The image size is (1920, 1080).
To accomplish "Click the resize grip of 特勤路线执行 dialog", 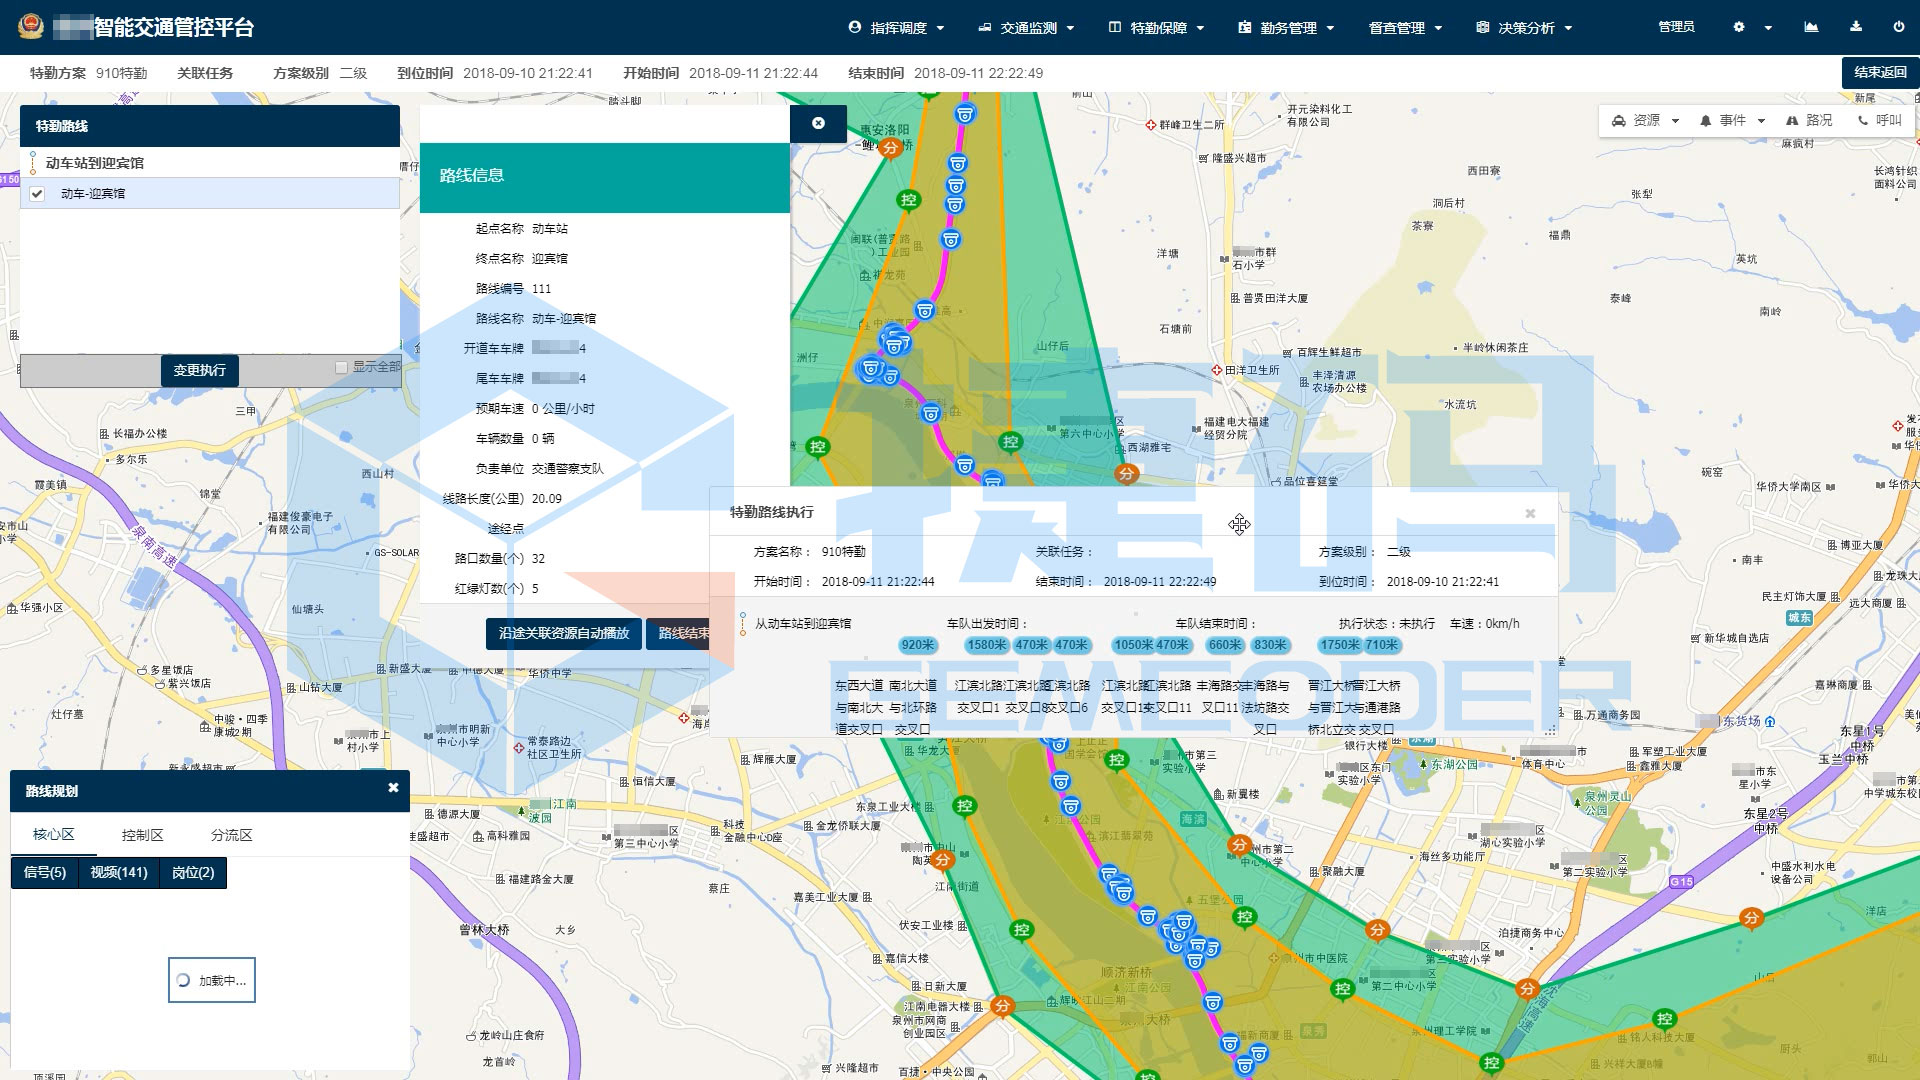I will [x=1551, y=730].
